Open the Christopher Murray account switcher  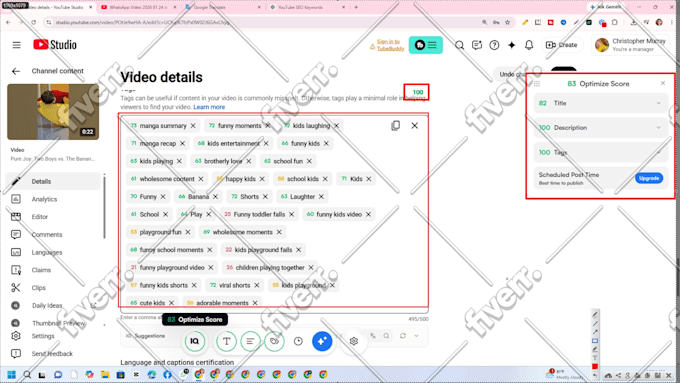pyautogui.click(x=631, y=45)
